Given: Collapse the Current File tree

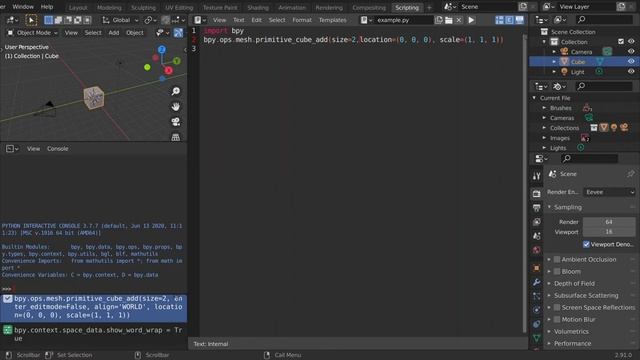Looking at the screenshot, I should pyautogui.click(x=534, y=98).
